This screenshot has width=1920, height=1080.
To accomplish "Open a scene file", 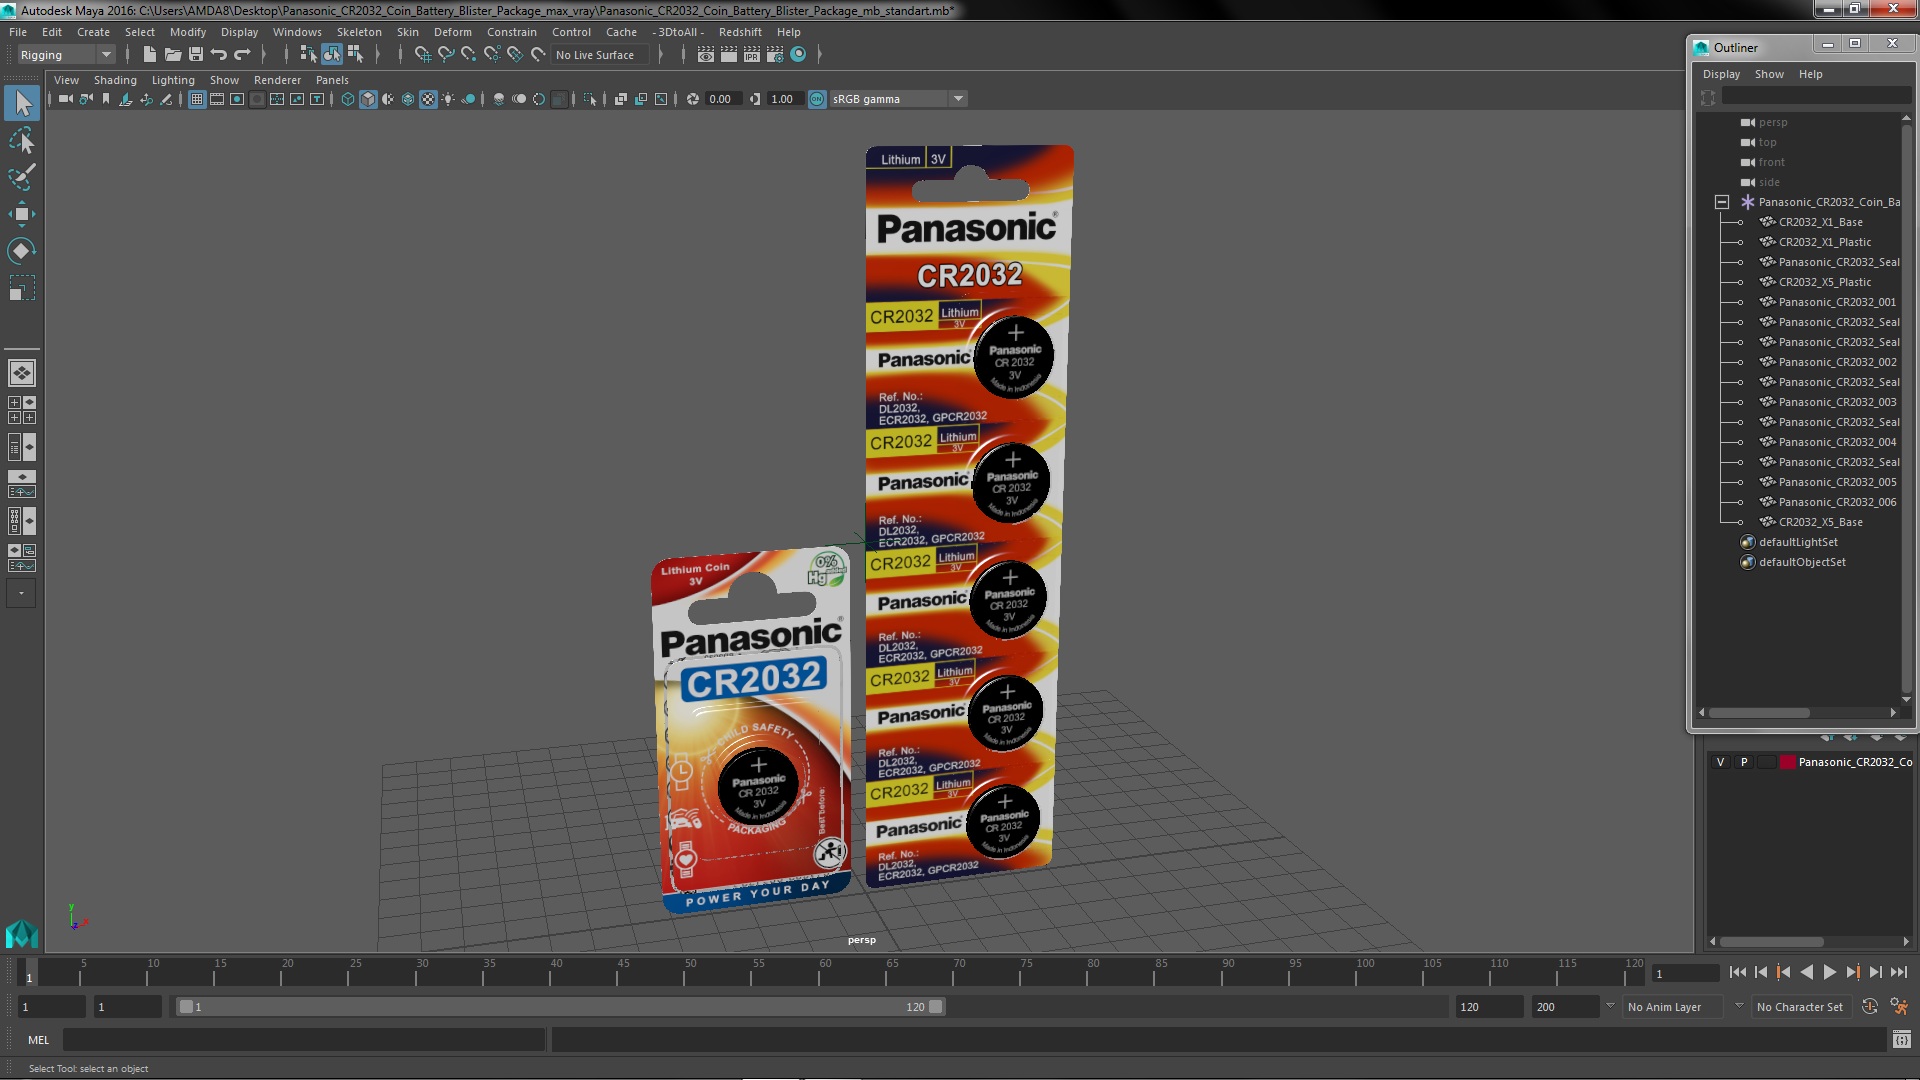I will tap(172, 55).
